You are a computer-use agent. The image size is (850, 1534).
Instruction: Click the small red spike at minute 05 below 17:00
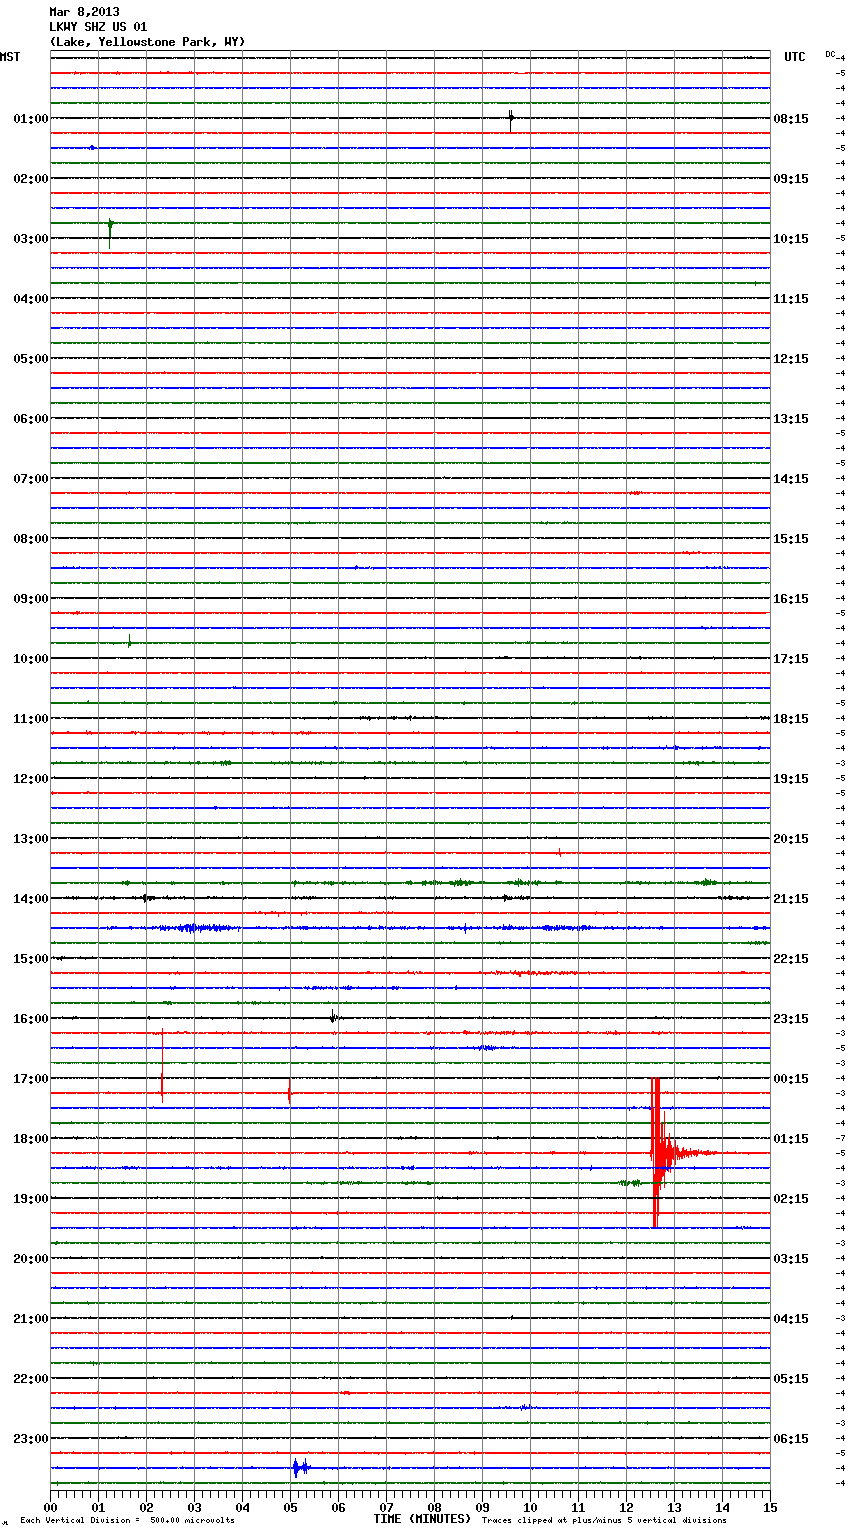tap(289, 1093)
